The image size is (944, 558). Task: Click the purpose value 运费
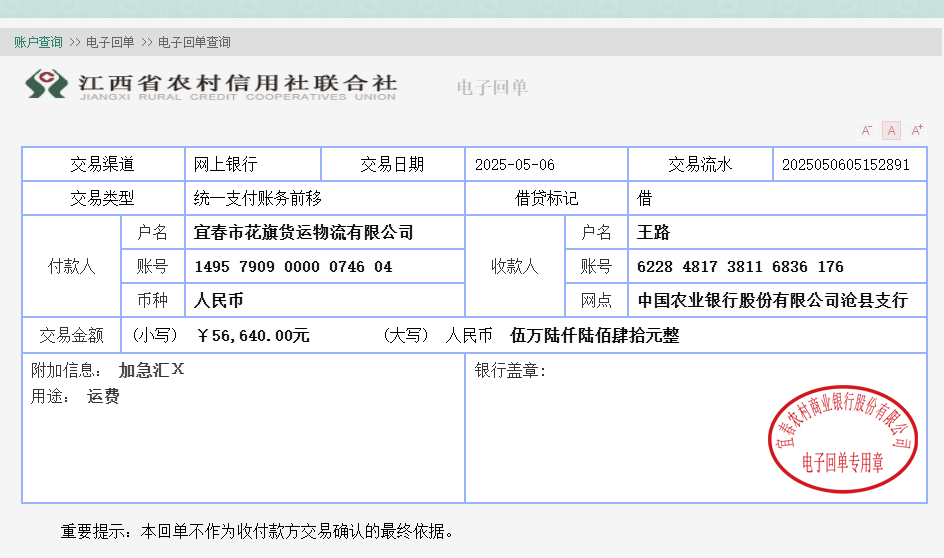103,396
